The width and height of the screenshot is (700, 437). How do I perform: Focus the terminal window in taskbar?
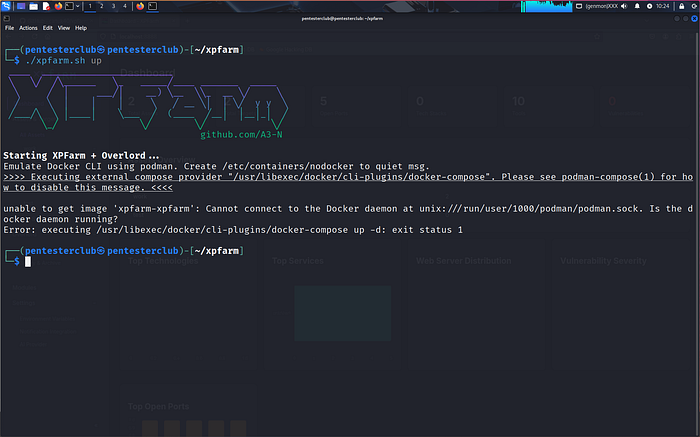(152, 6)
